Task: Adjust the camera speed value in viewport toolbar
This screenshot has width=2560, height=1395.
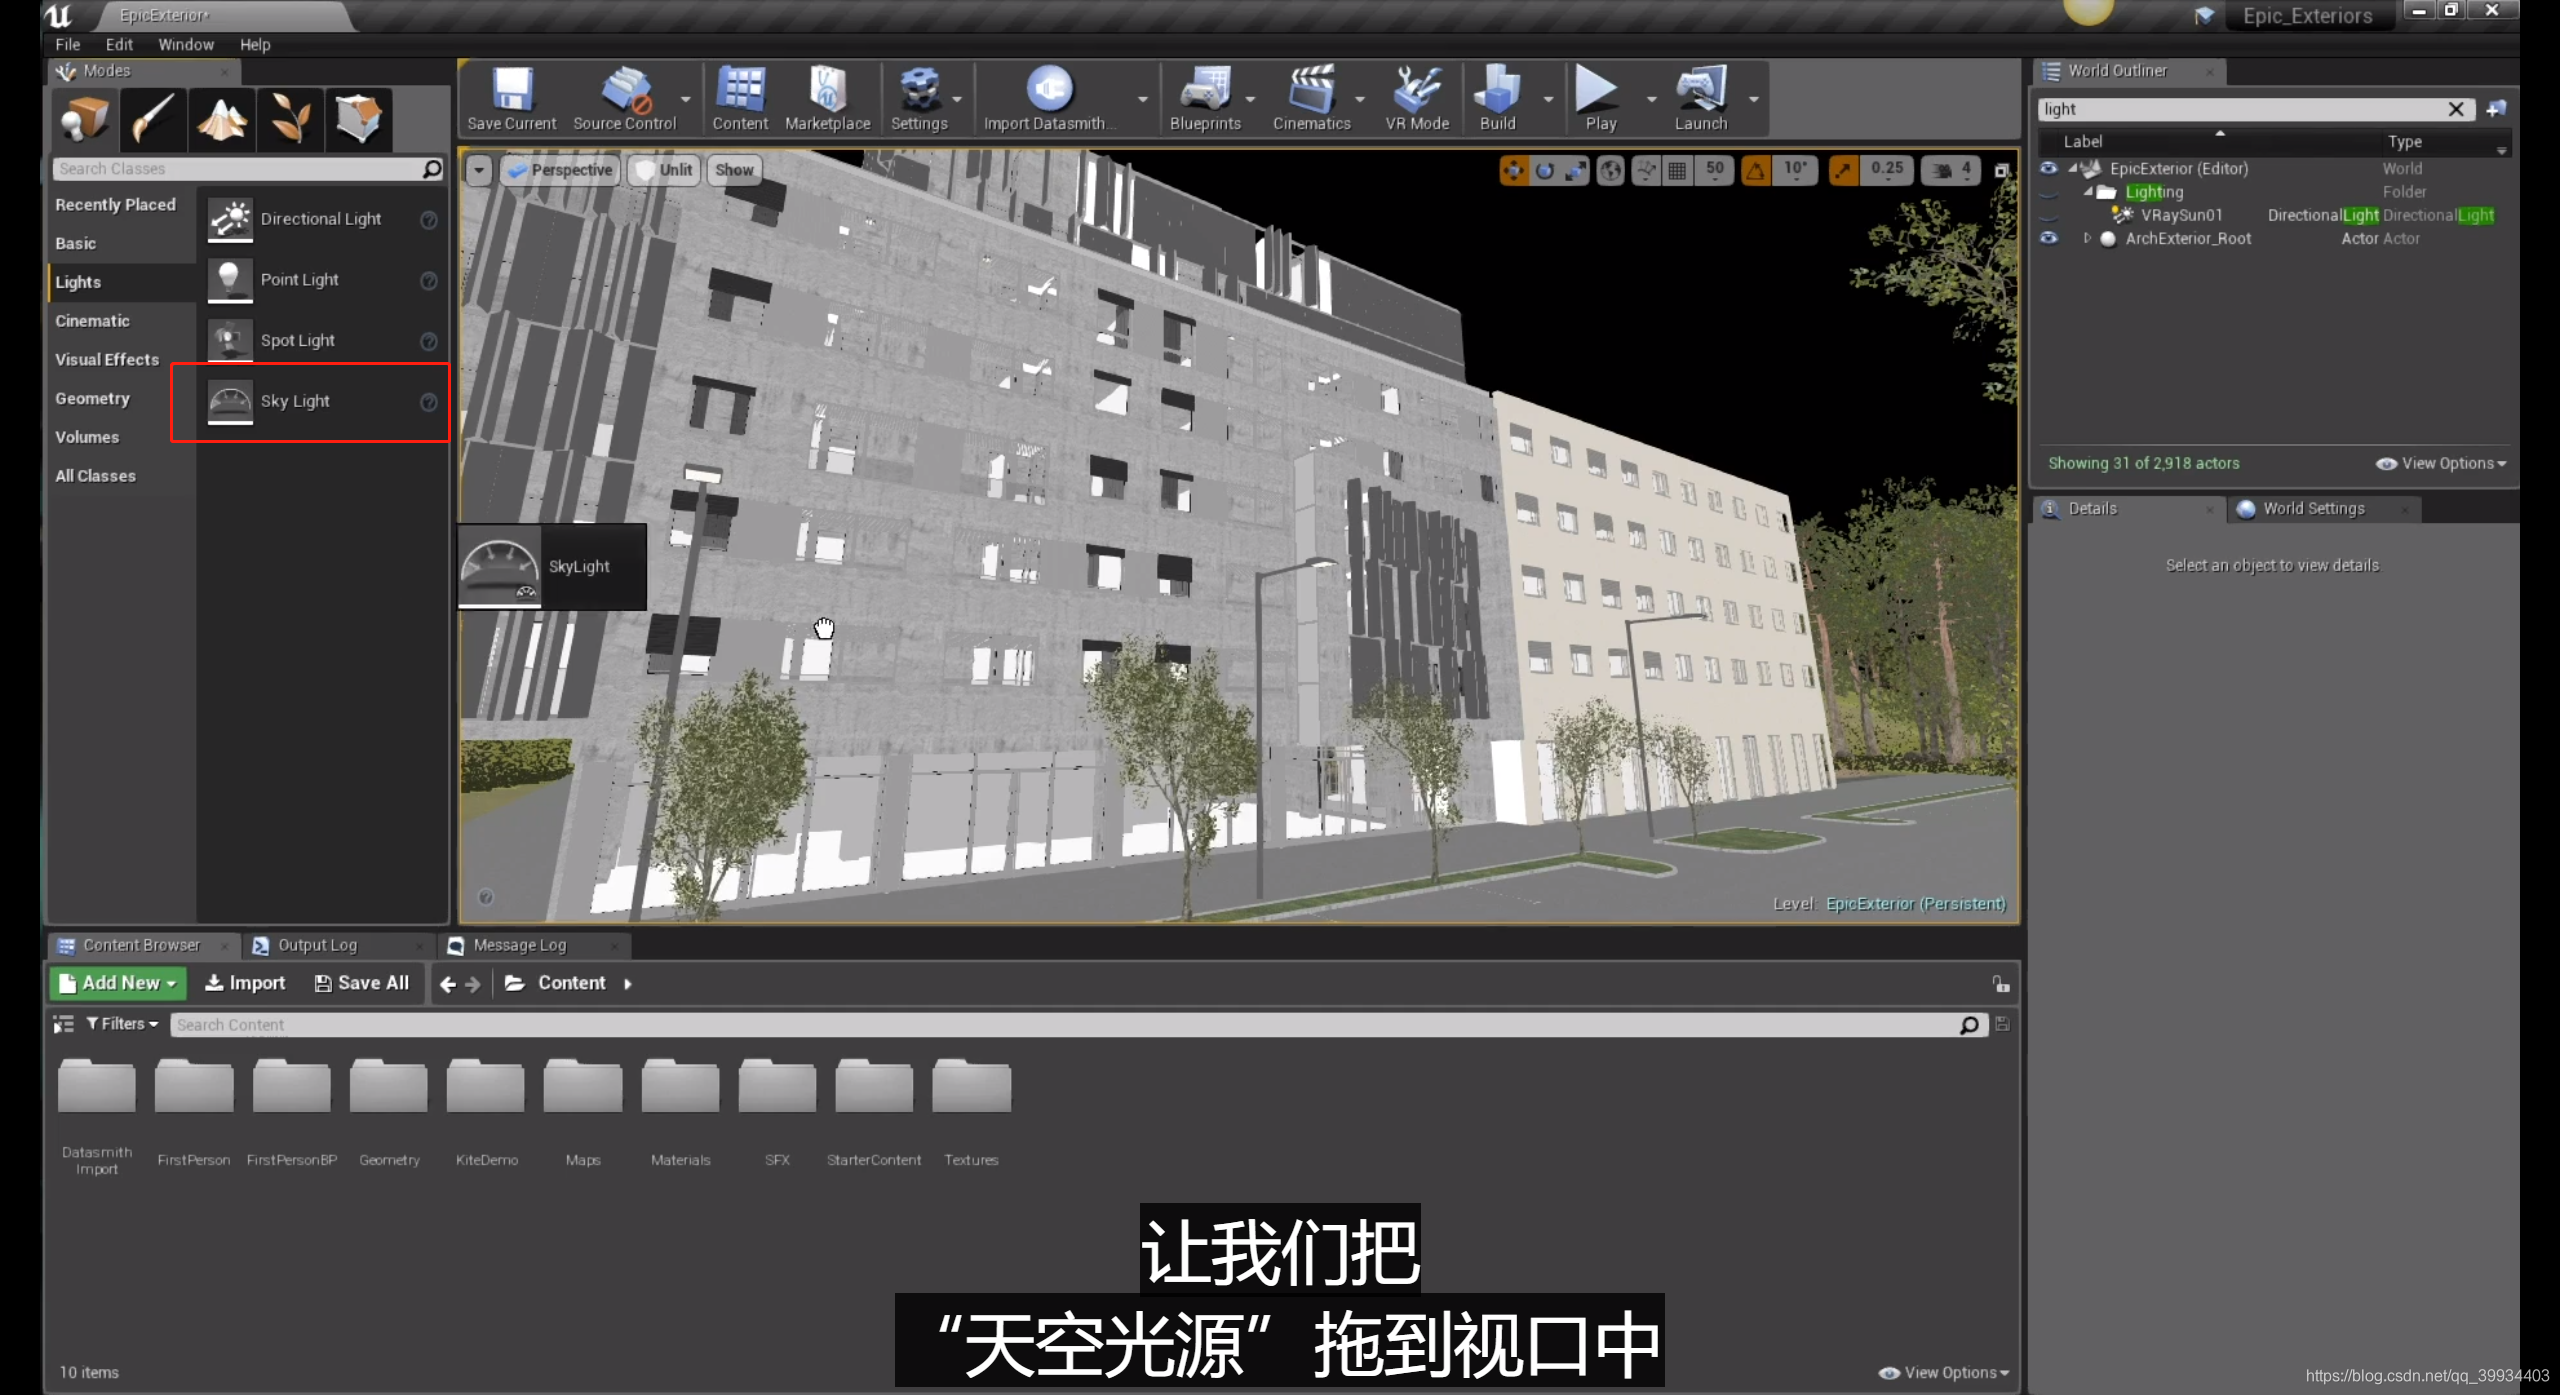Action: (1949, 170)
